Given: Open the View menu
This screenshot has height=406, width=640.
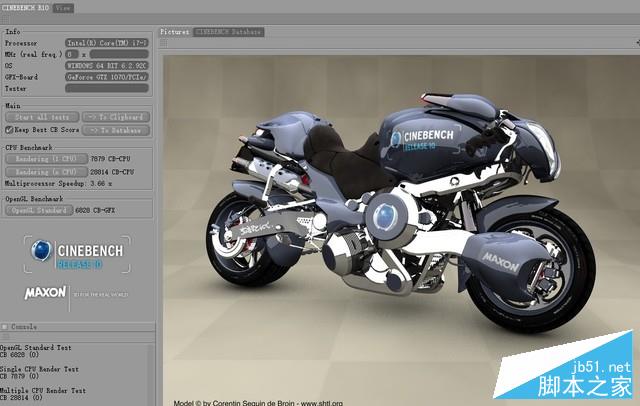Looking at the screenshot, I should (63, 8).
